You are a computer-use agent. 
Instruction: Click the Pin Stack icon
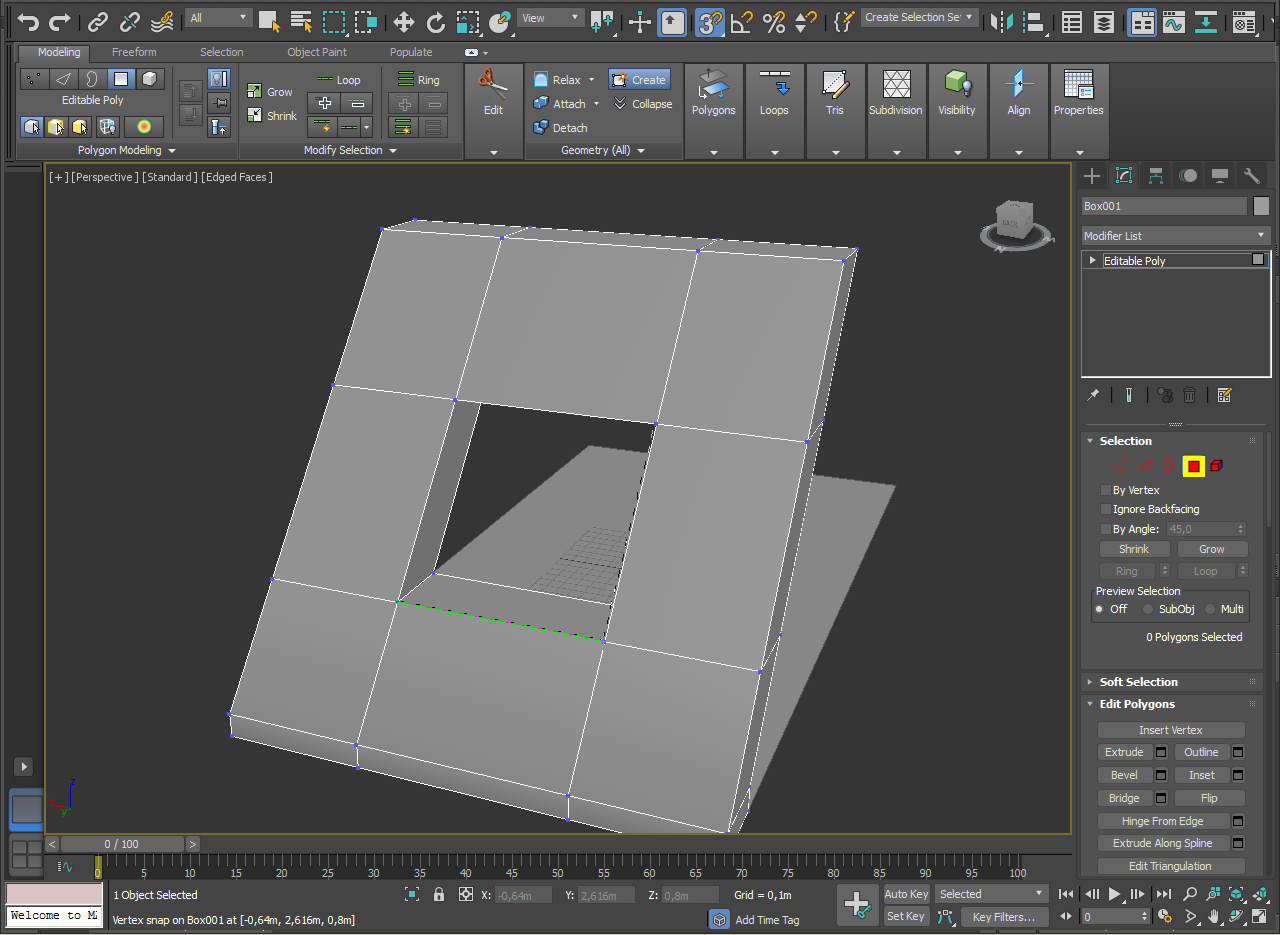tap(1093, 395)
